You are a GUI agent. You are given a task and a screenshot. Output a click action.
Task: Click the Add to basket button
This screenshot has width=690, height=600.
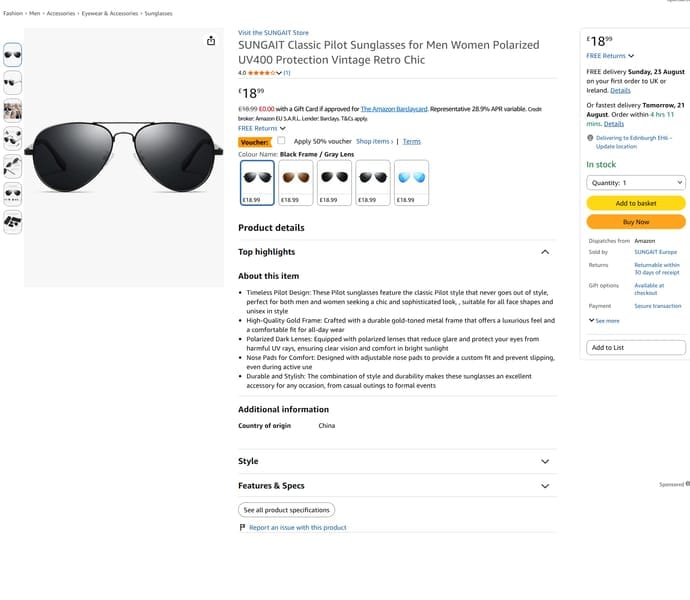(x=636, y=203)
